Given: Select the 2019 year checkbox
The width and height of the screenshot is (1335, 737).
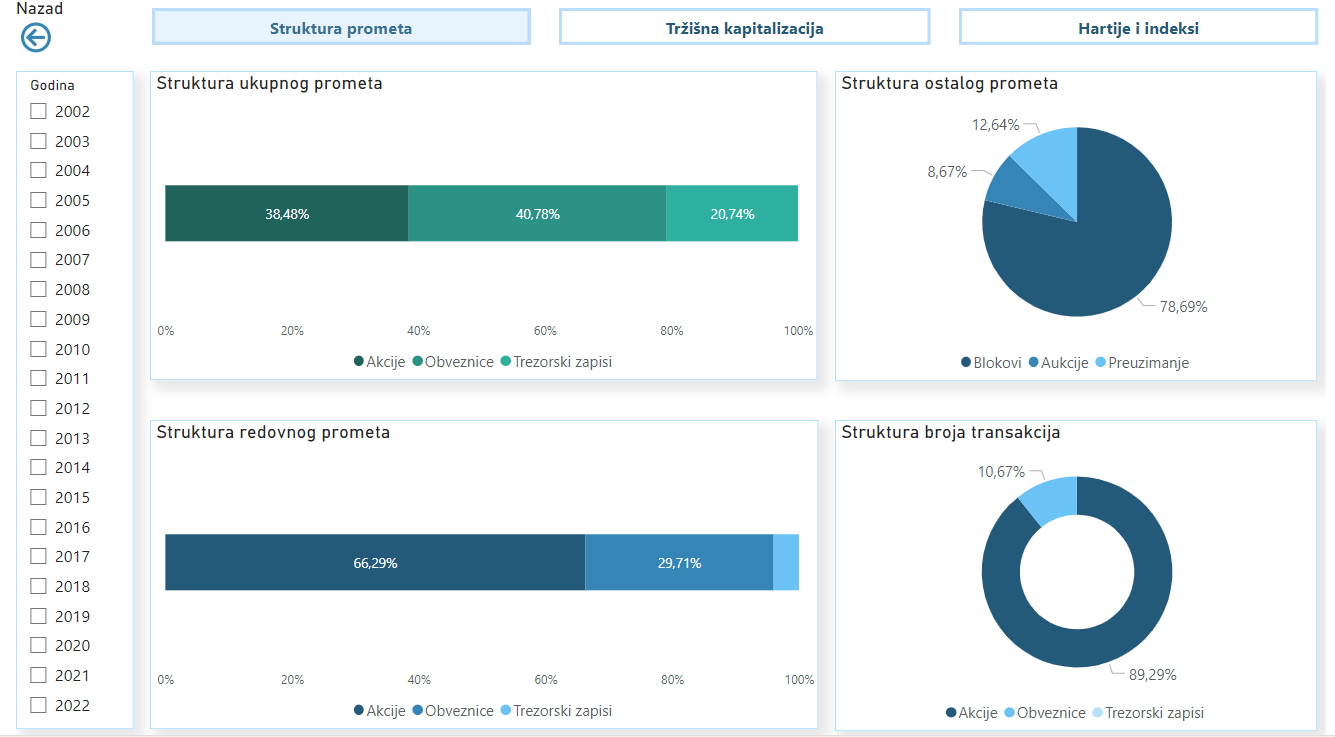Looking at the screenshot, I should (39, 616).
